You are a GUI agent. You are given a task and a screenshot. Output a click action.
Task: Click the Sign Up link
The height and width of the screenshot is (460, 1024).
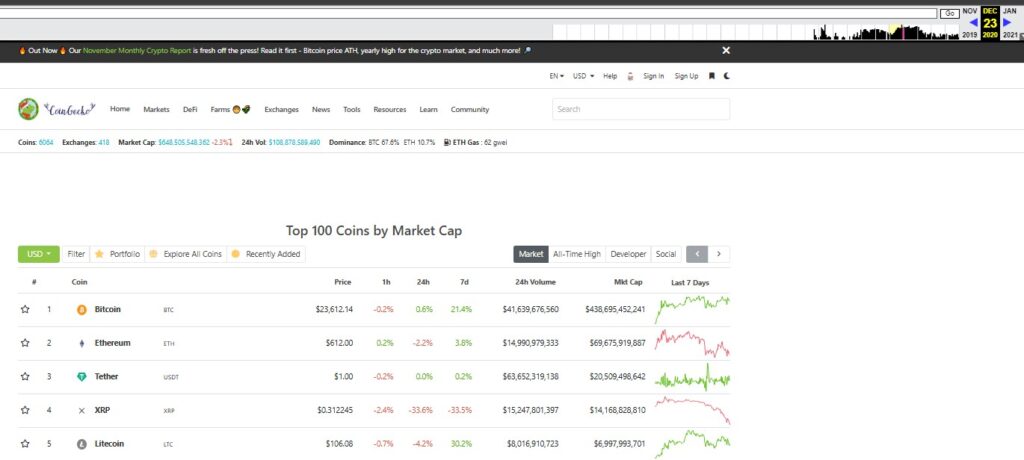point(686,76)
